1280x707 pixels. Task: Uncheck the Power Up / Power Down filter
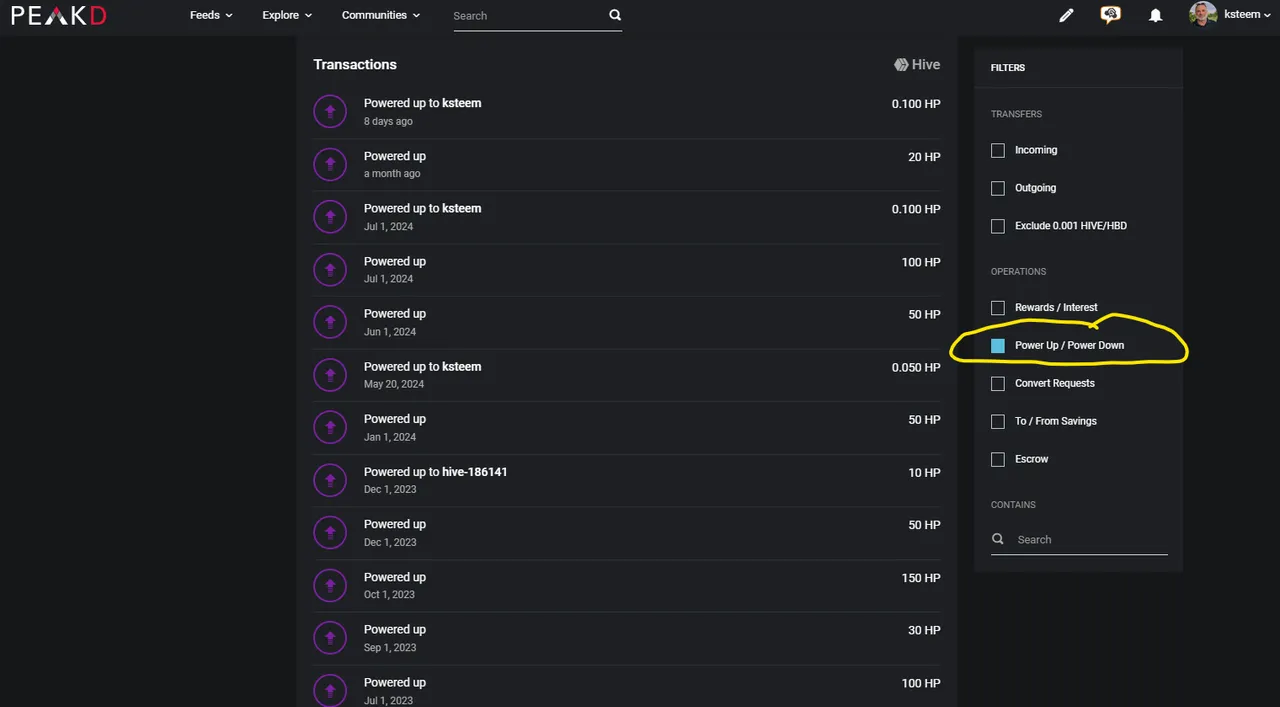point(998,346)
